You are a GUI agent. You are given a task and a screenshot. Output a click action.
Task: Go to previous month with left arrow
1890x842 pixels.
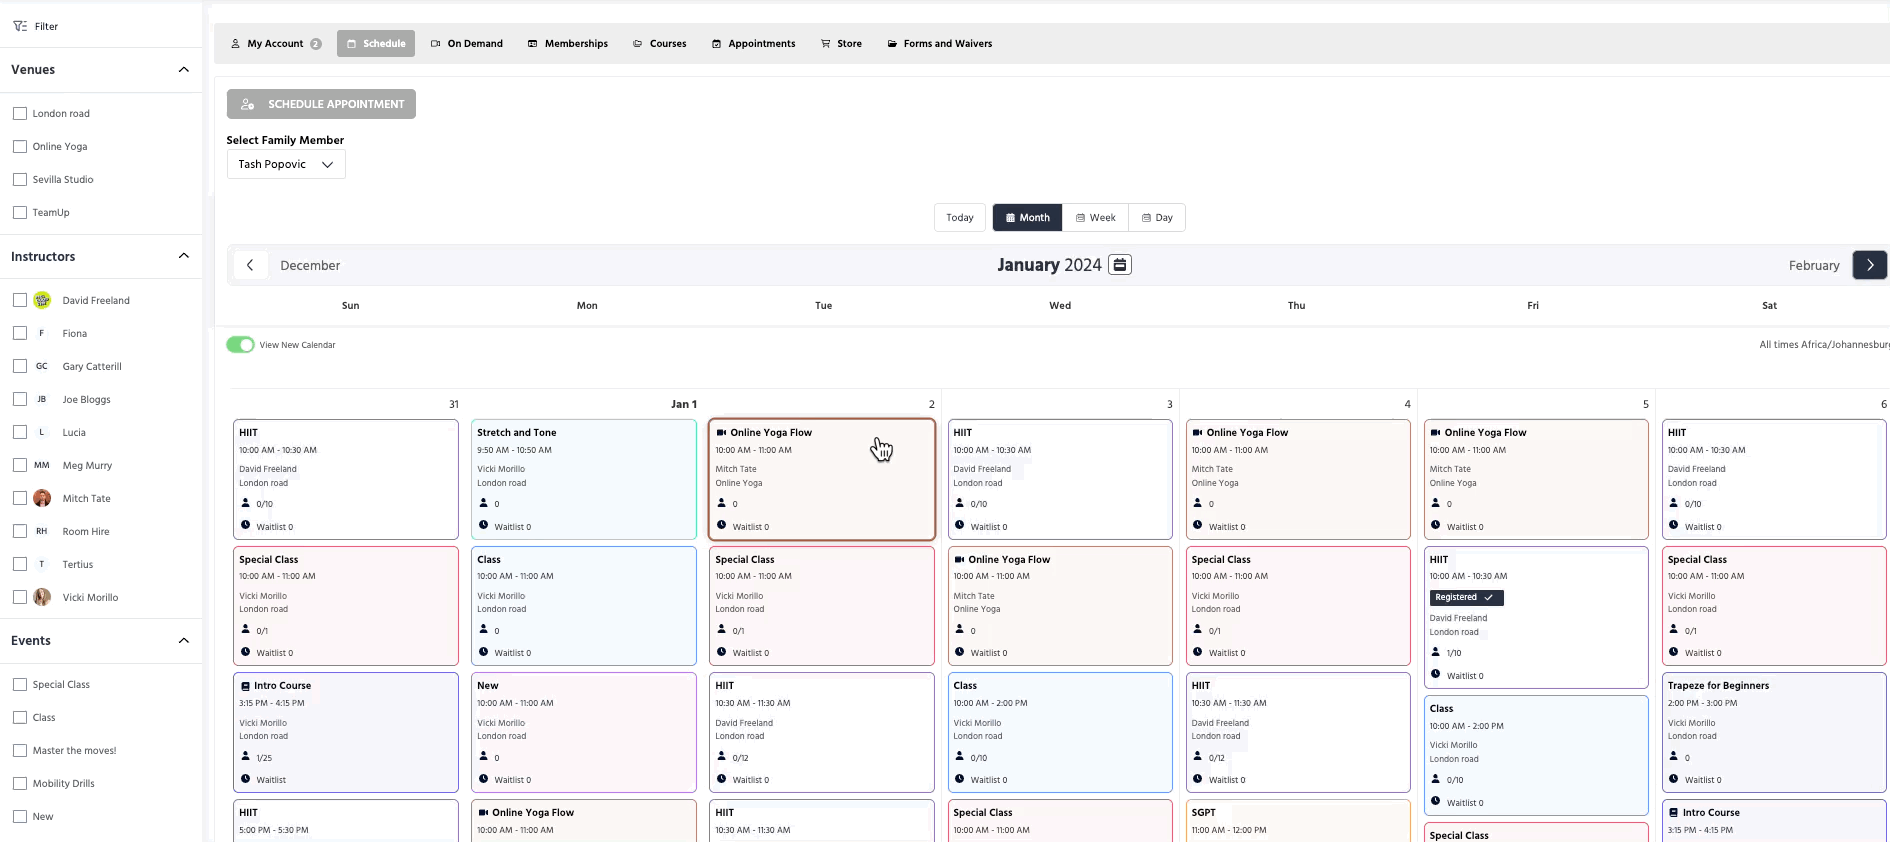pyautogui.click(x=250, y=265)
